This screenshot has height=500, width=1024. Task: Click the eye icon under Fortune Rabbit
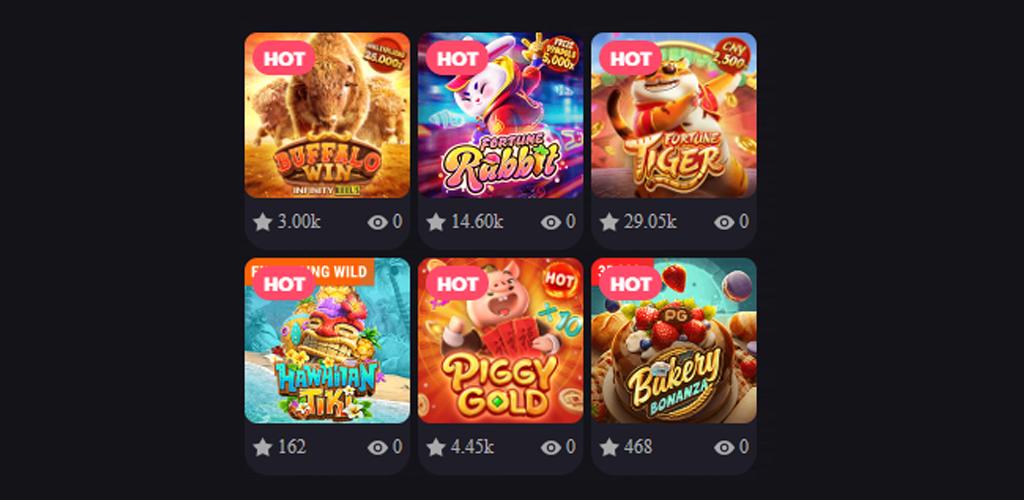(551, 223)
